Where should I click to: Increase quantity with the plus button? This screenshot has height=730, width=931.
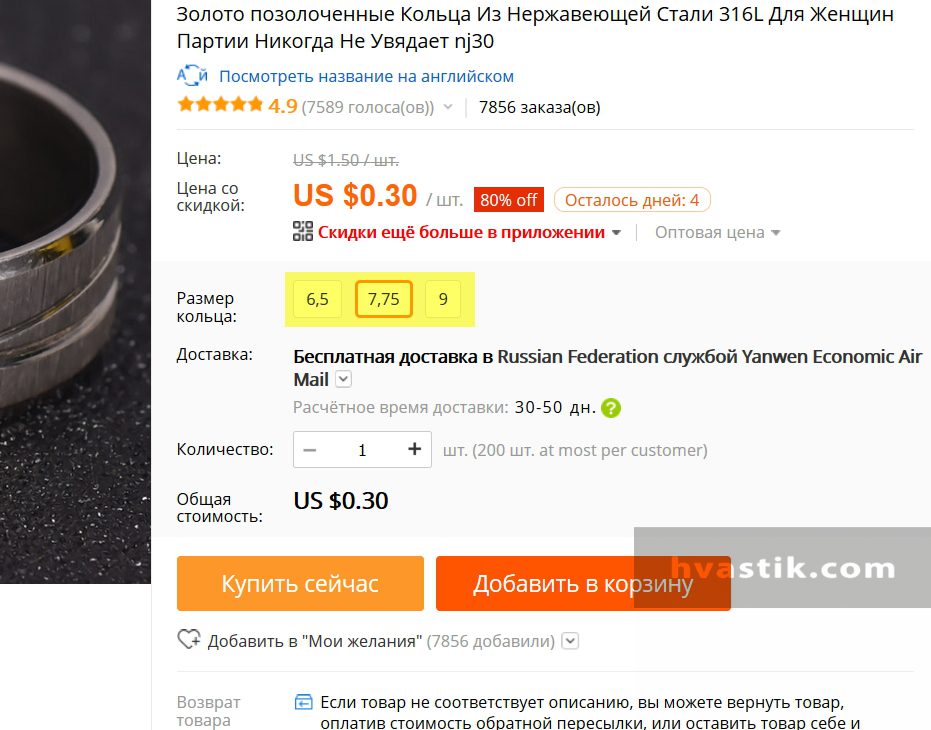pos(414,449)
